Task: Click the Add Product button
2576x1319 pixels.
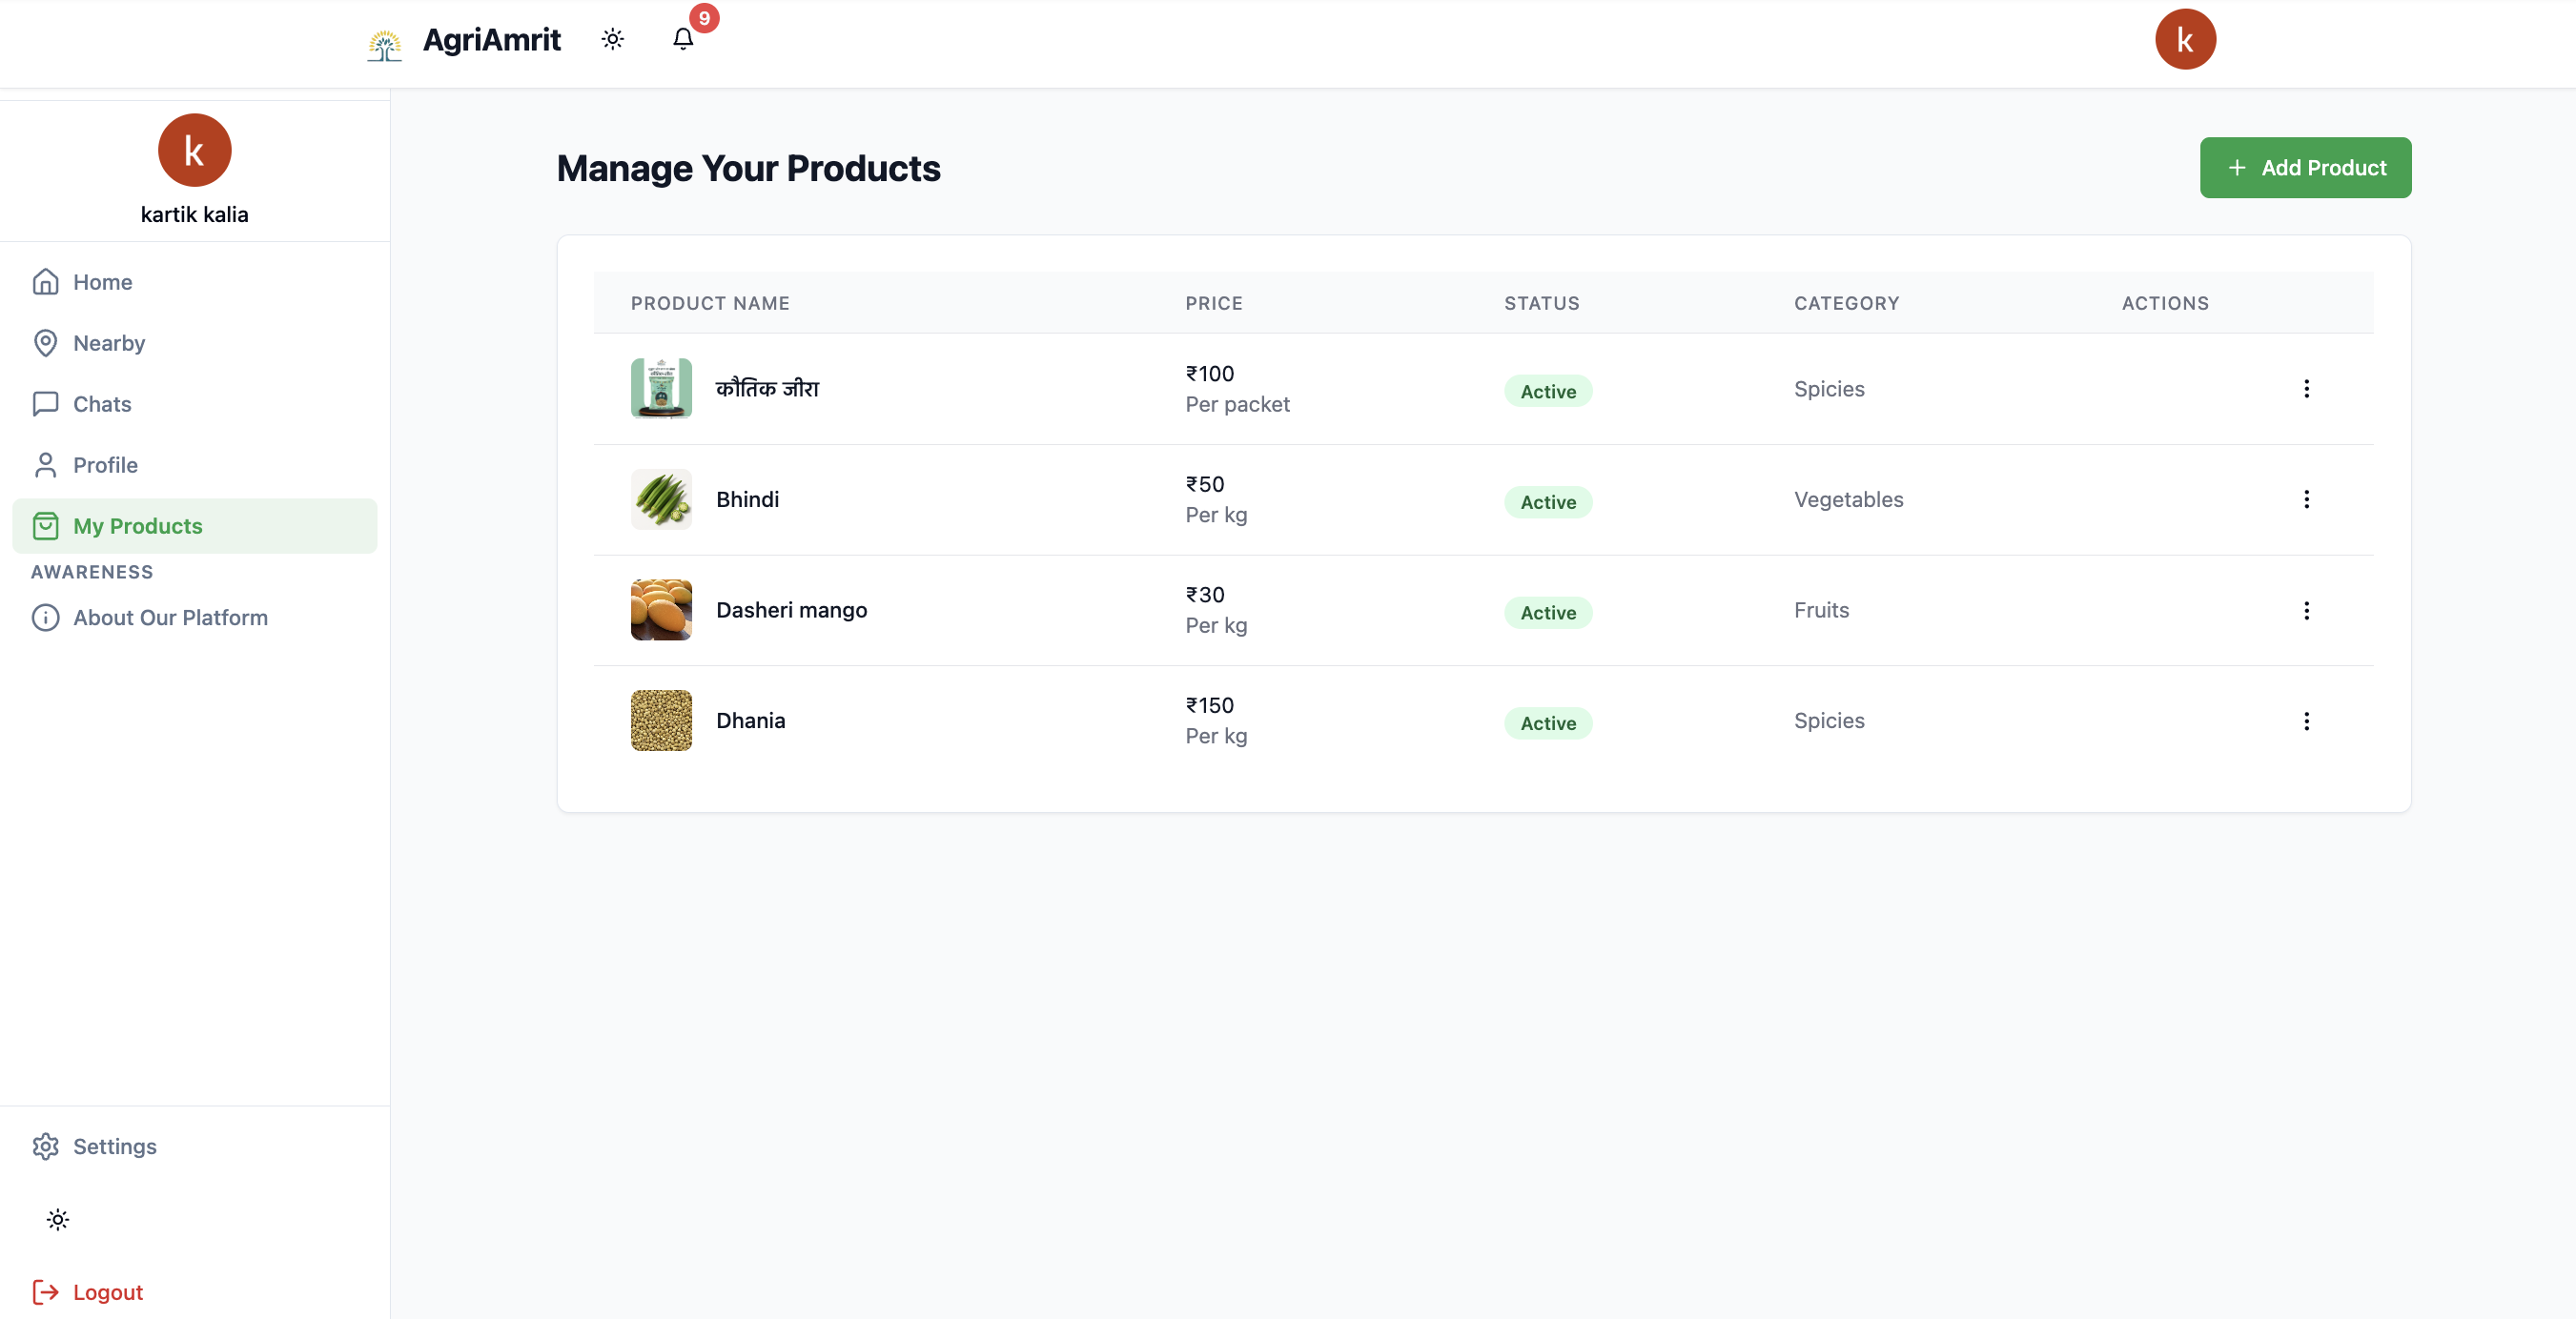Action: pos(2305,168)
